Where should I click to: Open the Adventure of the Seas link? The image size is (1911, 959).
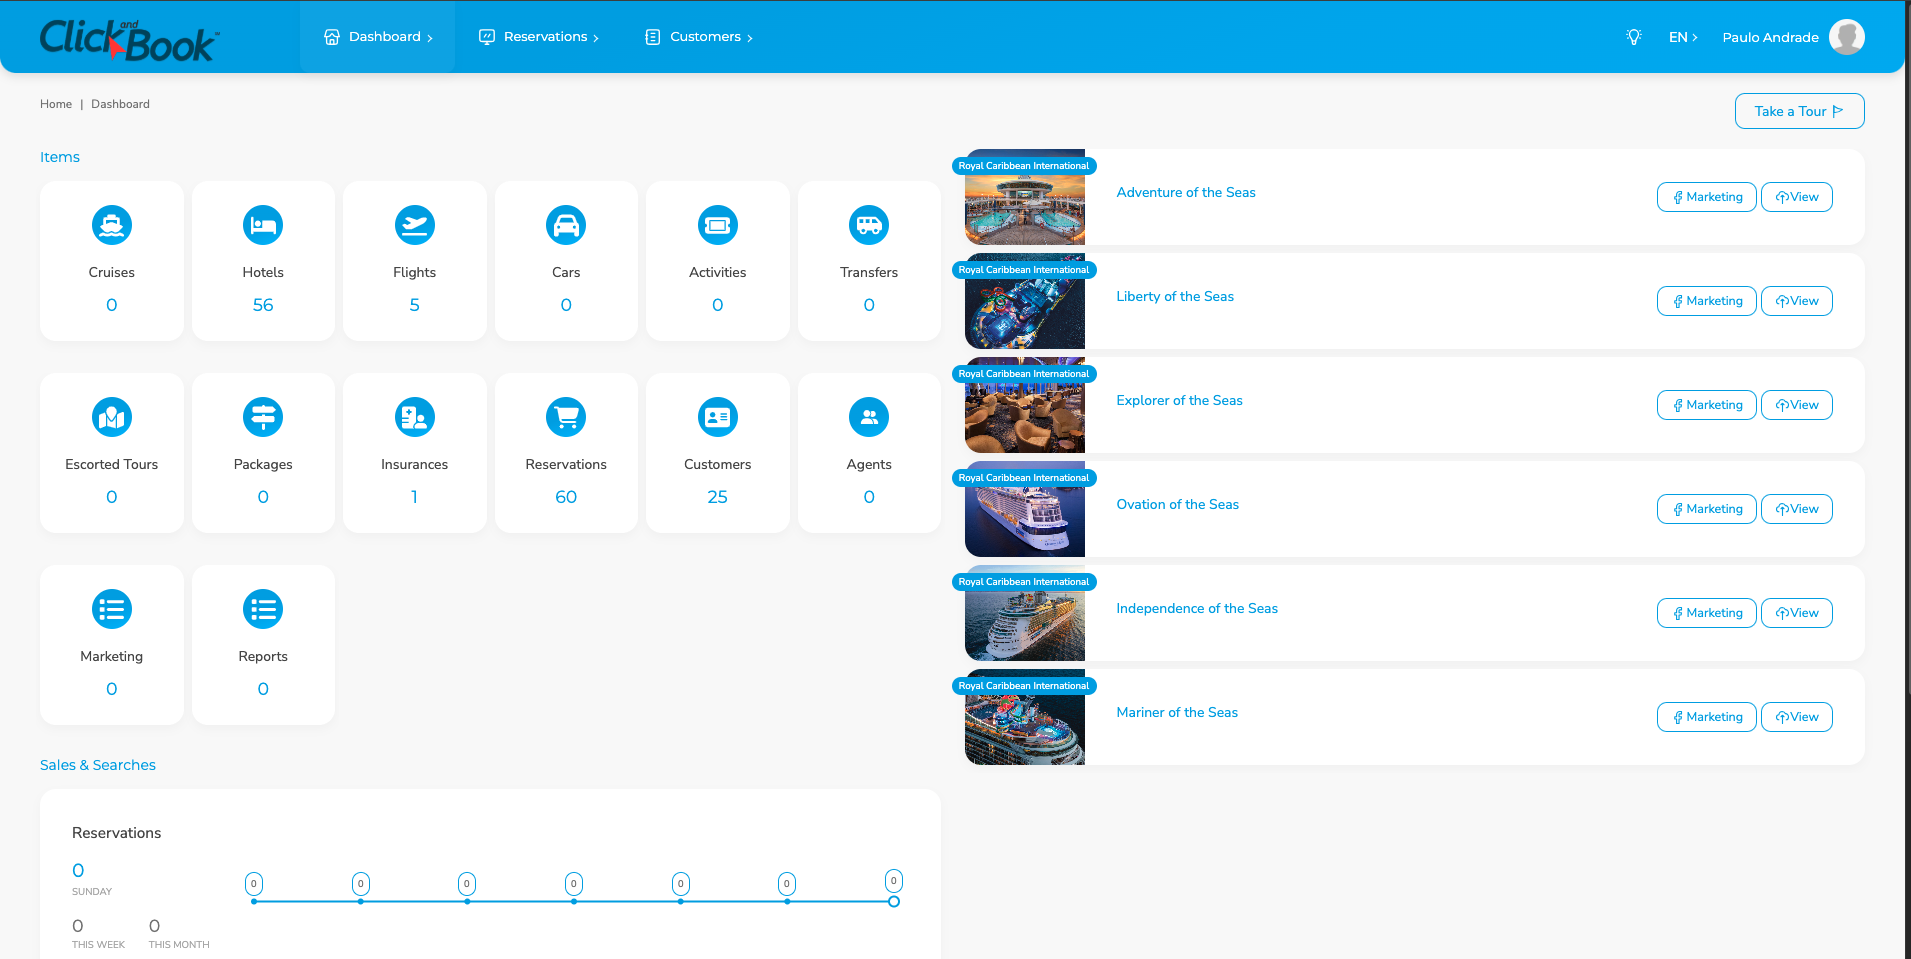point(1185,192)
